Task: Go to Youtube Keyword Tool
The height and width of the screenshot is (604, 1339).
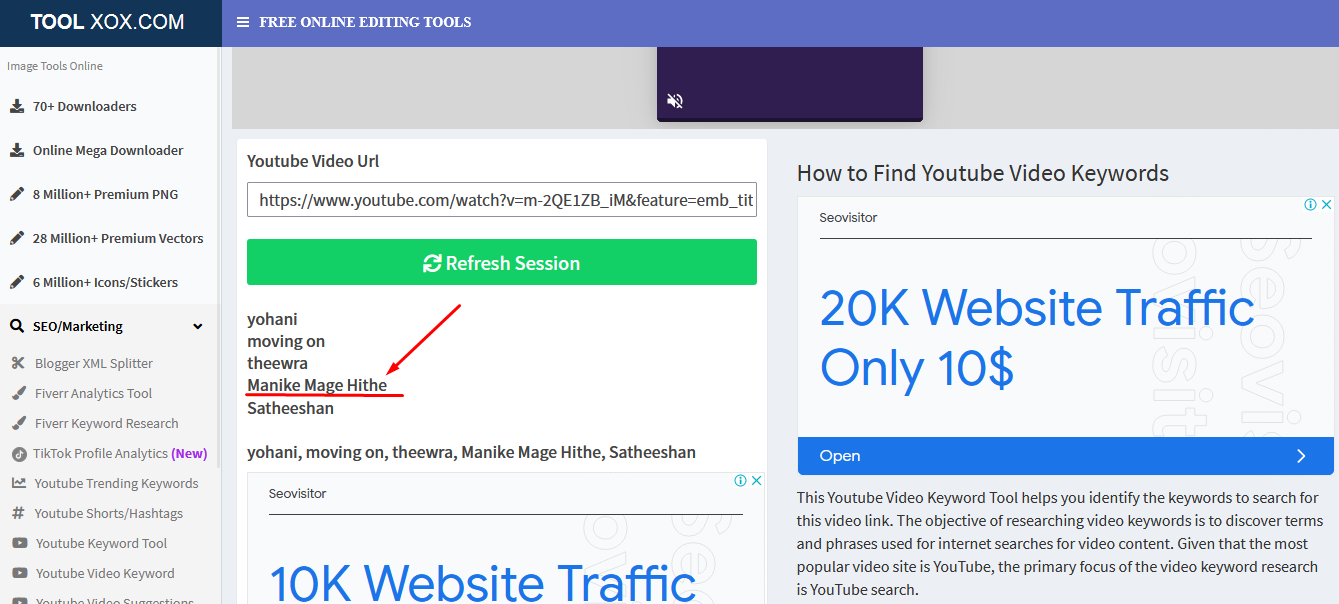Action: pos(102,543)
